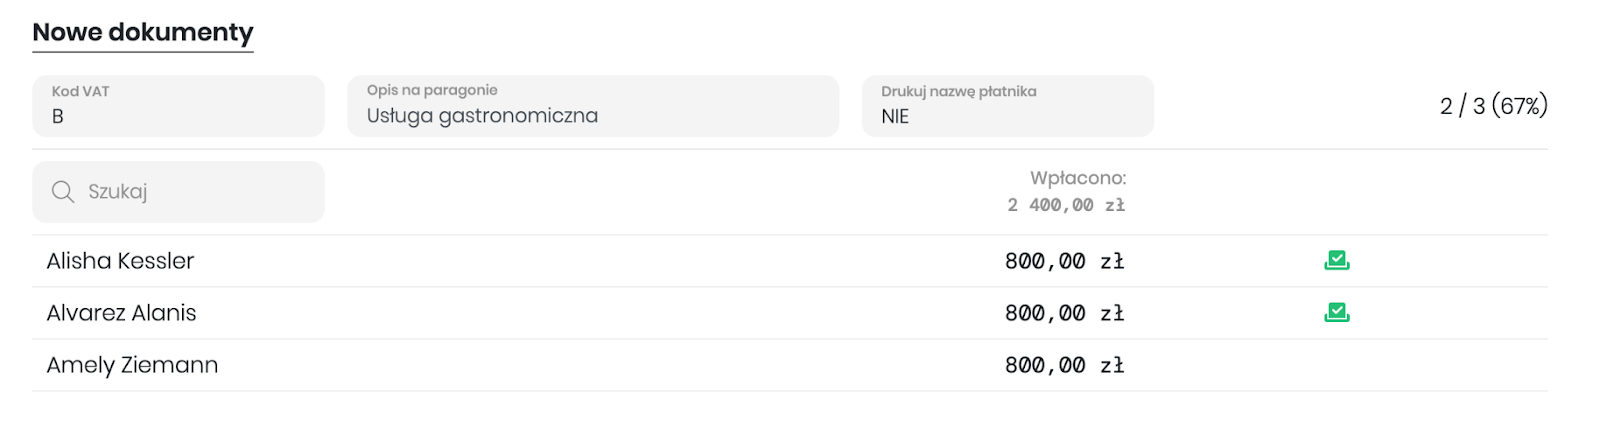Select the Amely Ziemann row
The width and height of the screenshot is (1600, 447).
pos(790,365)
